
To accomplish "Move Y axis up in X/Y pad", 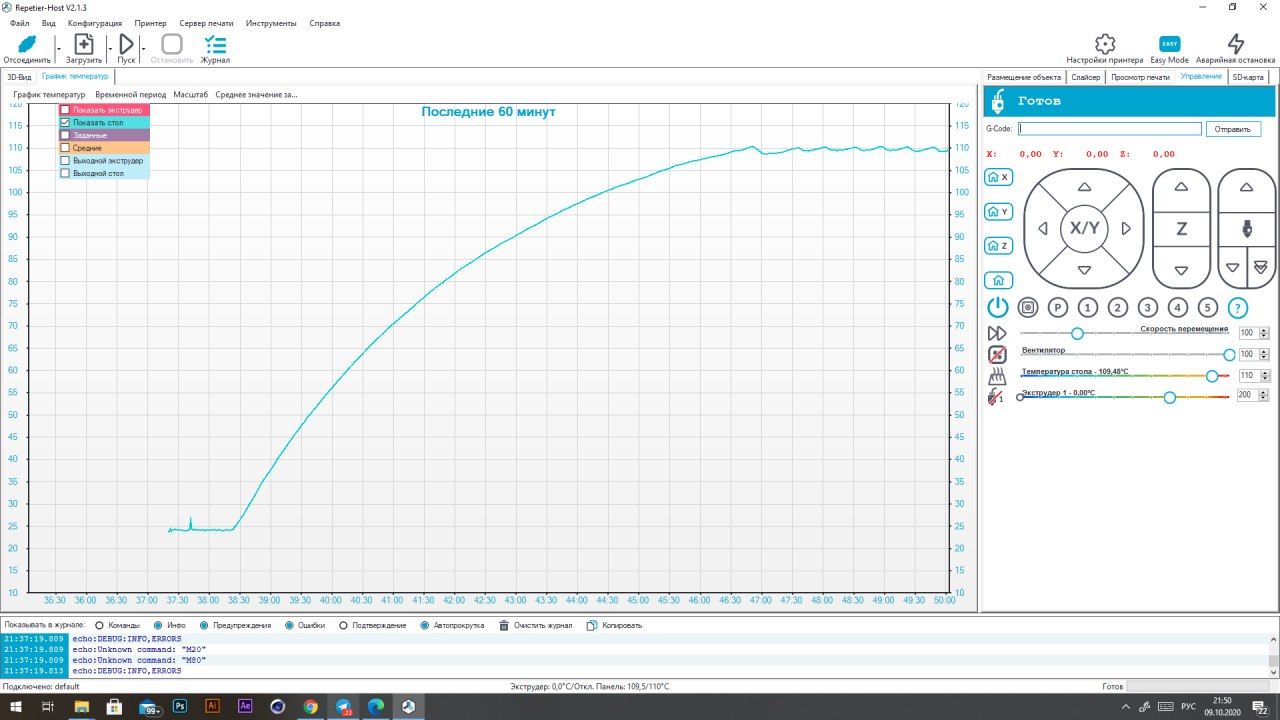I will pos(1084,187).
